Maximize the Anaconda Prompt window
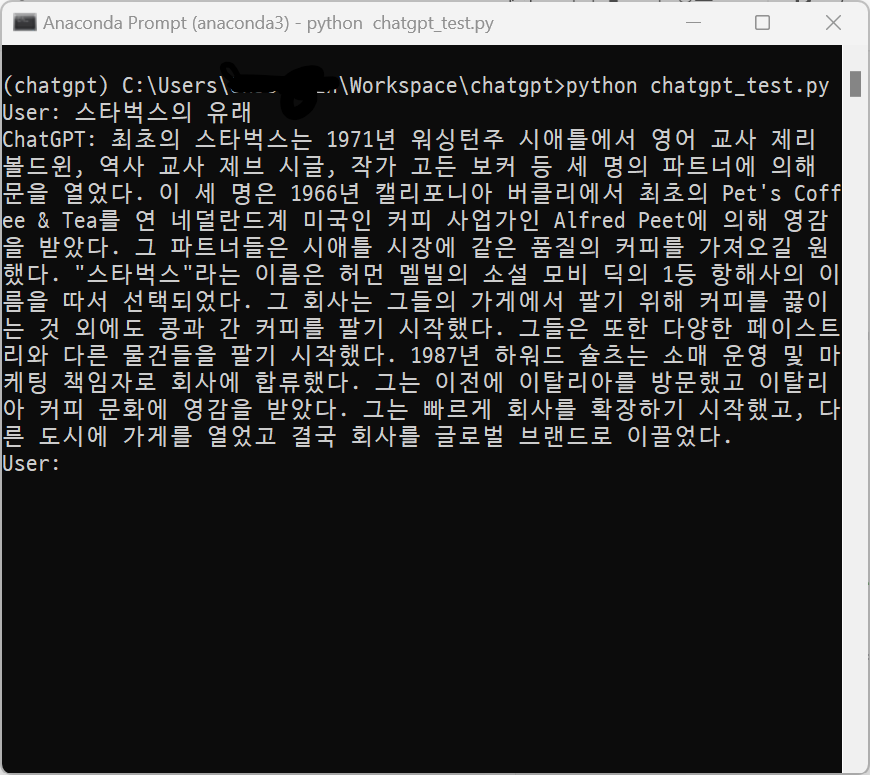The height and width of the screenshot is (775, 870). (x=762, y=23)
